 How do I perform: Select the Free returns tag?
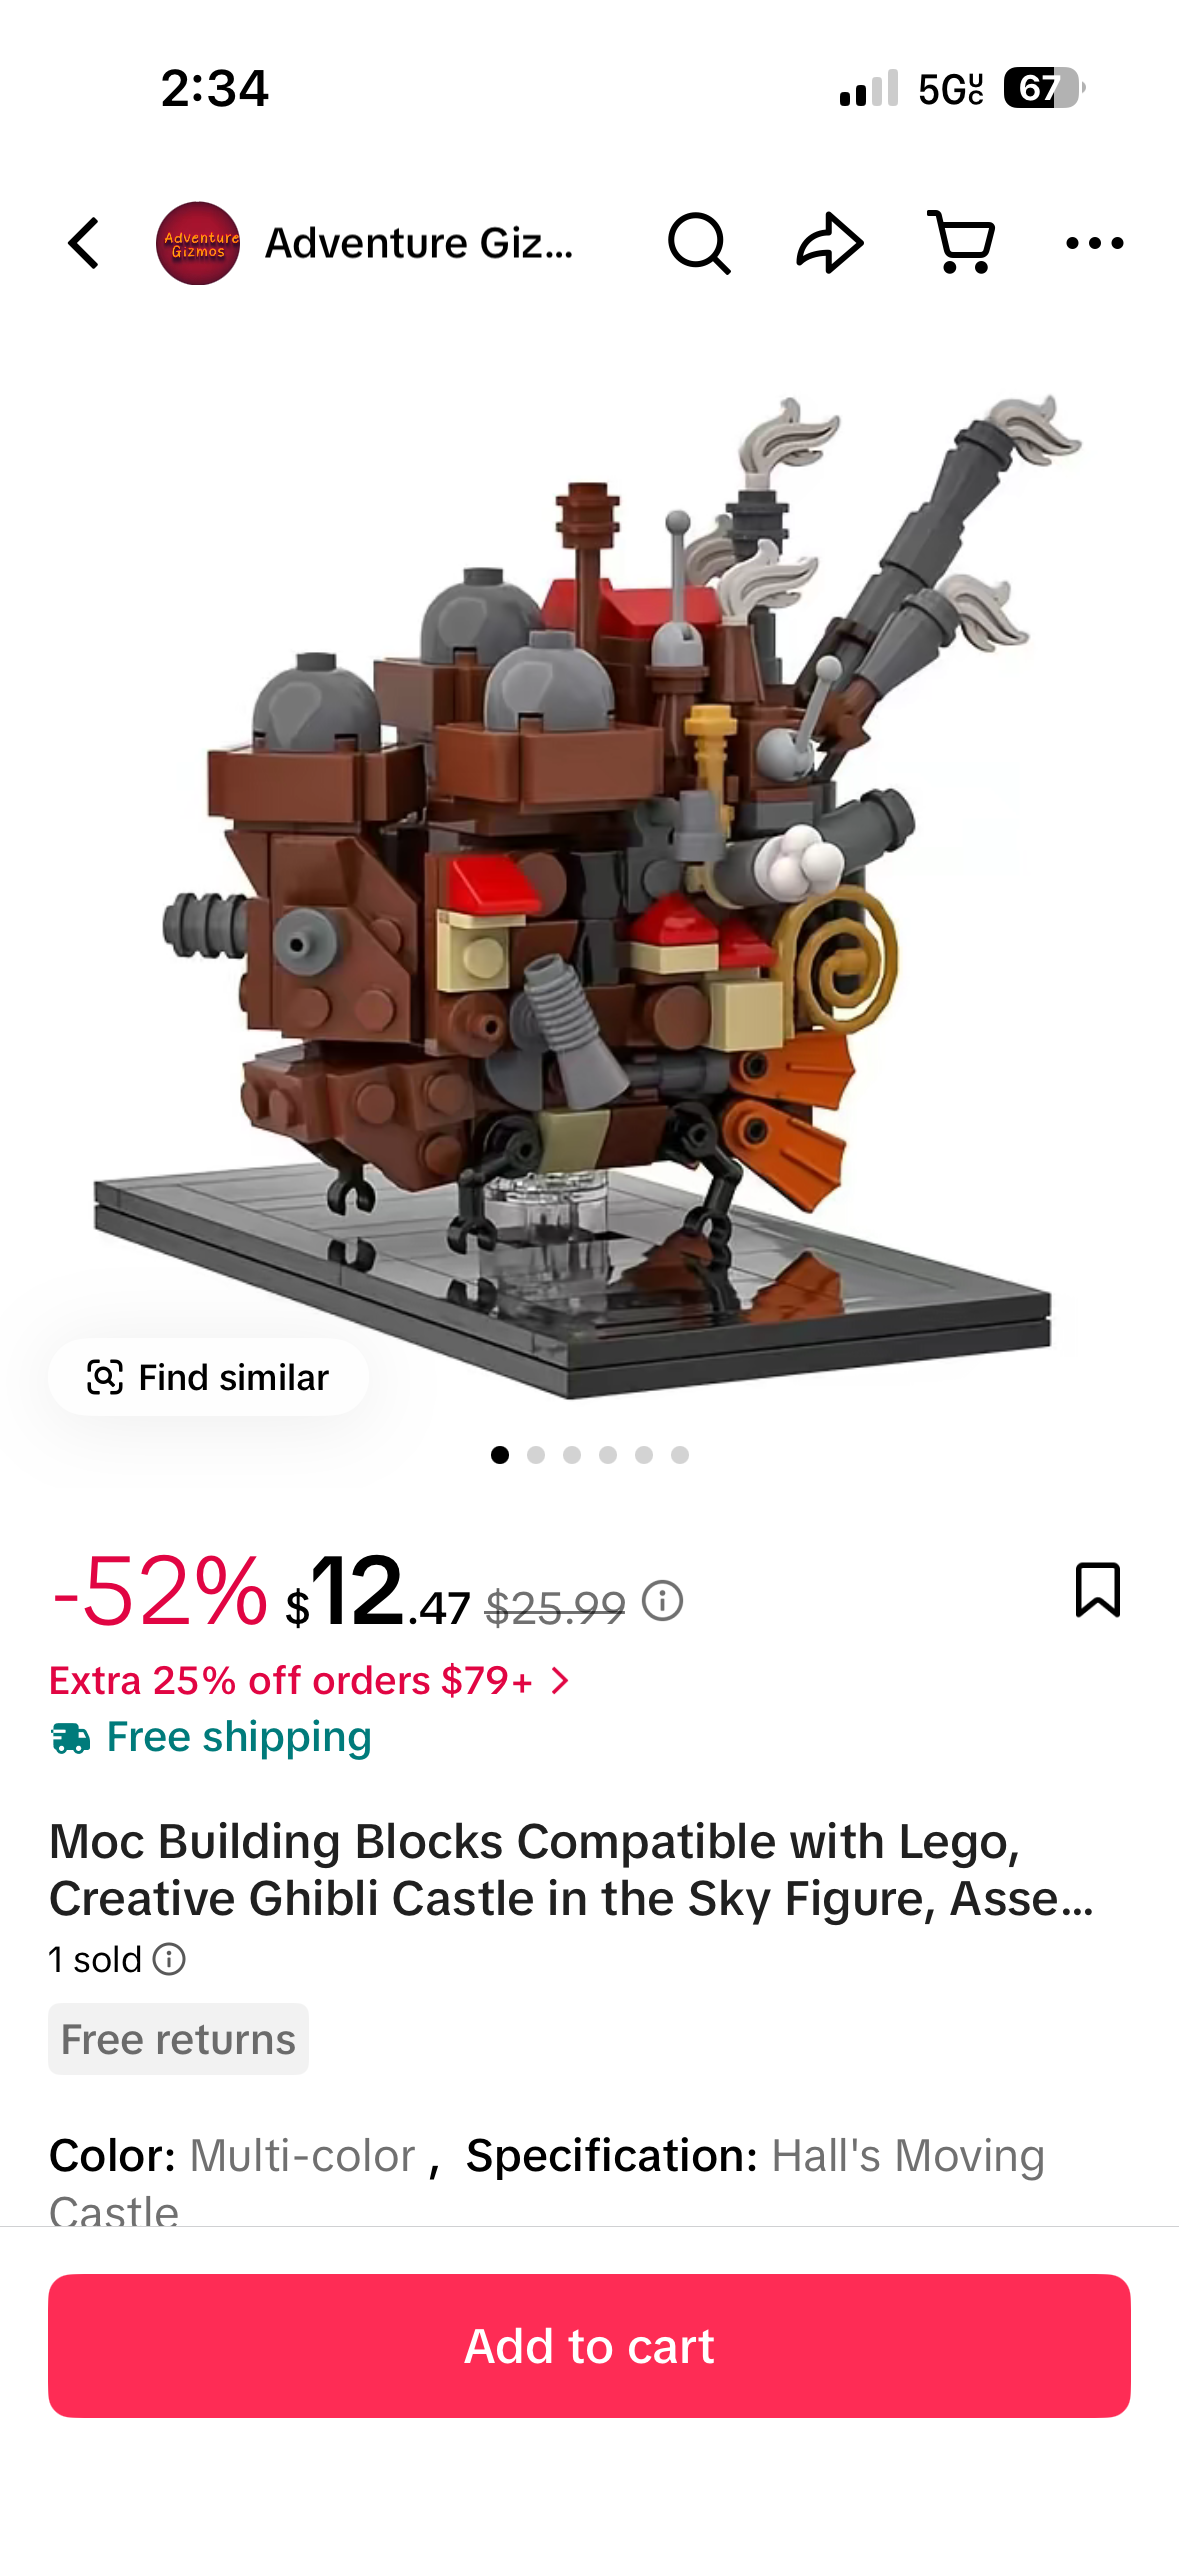tap(178, 2039)
